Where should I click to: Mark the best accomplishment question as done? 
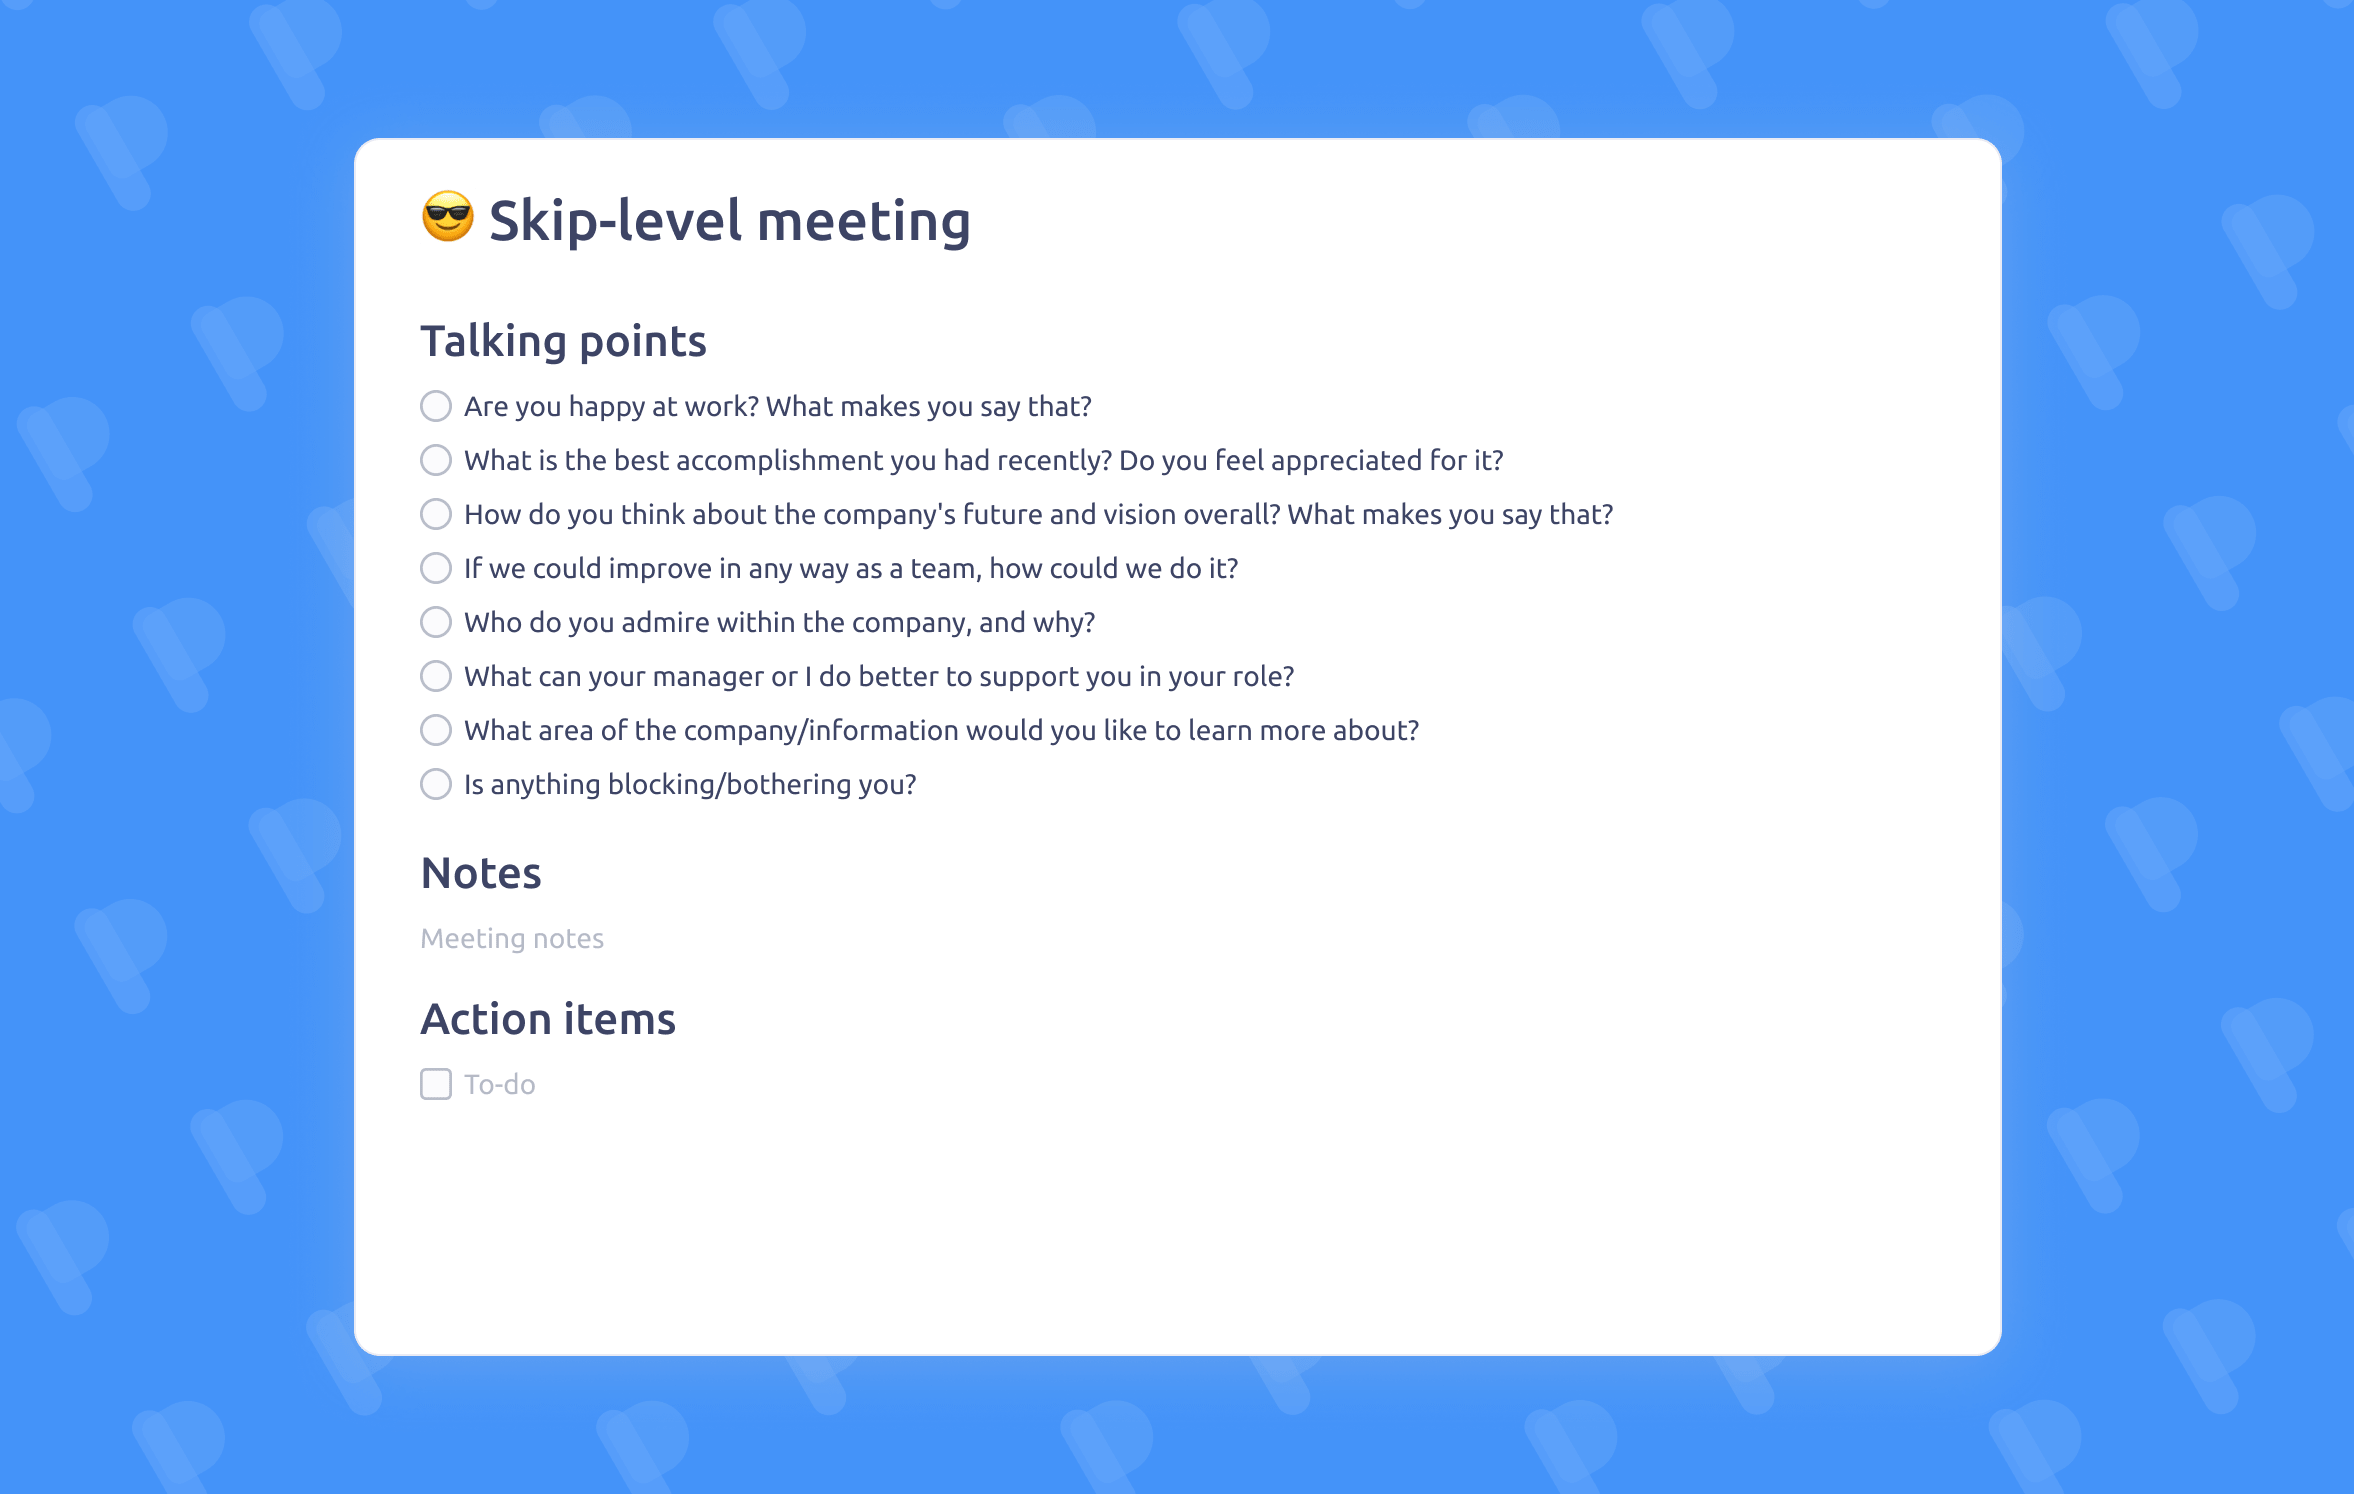(x=436, y=460)
